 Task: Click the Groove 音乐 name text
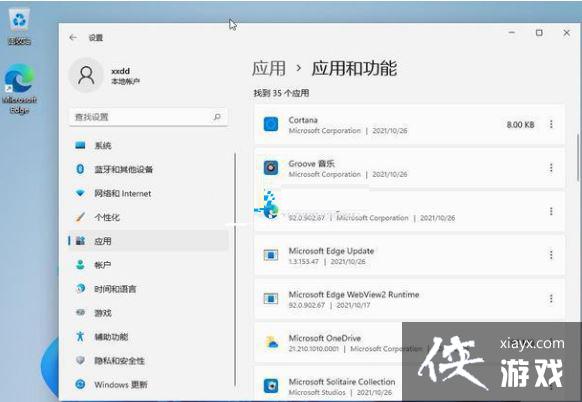coord(311,164)
